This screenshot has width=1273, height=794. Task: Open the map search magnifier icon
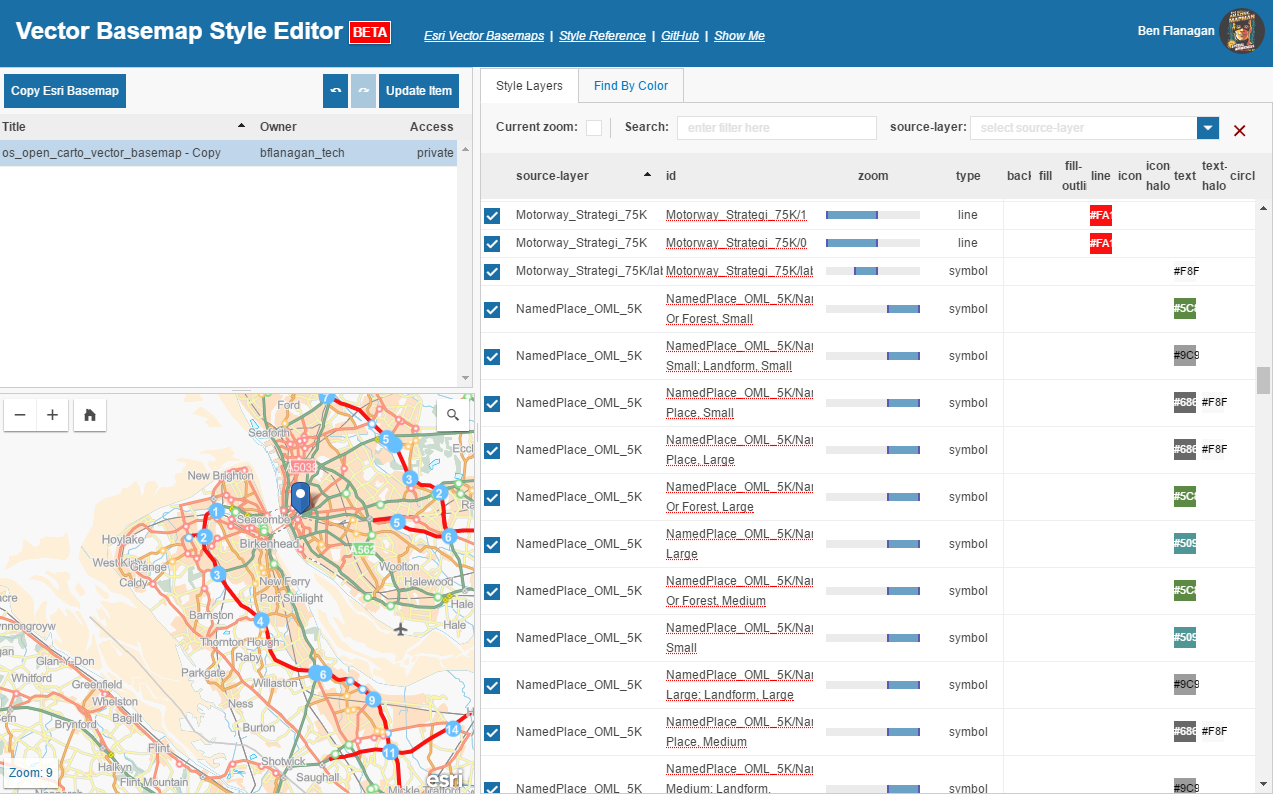tap(453, 414)
